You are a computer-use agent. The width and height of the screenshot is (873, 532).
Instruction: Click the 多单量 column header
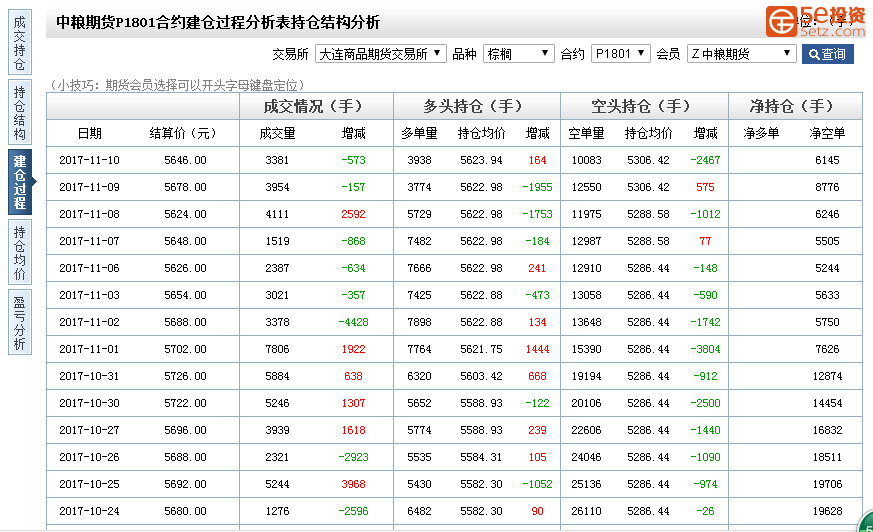419,134
